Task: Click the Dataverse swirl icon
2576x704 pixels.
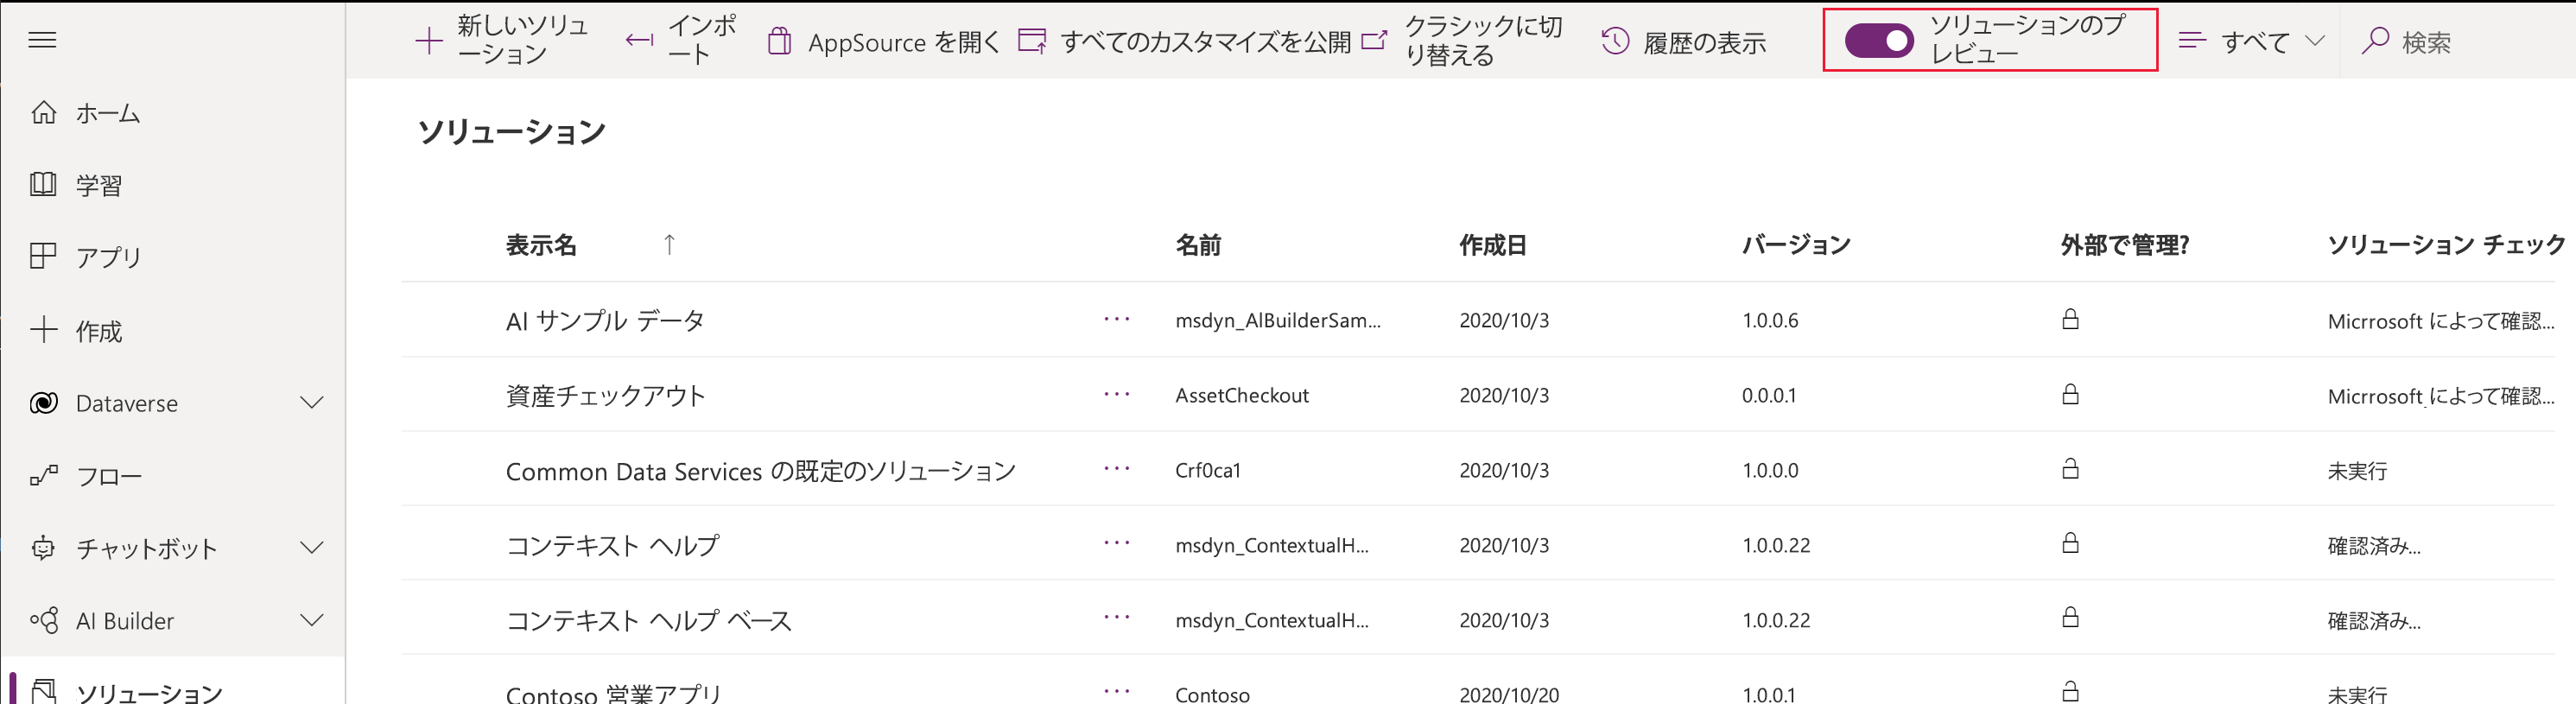Action: tap(43, 403)
